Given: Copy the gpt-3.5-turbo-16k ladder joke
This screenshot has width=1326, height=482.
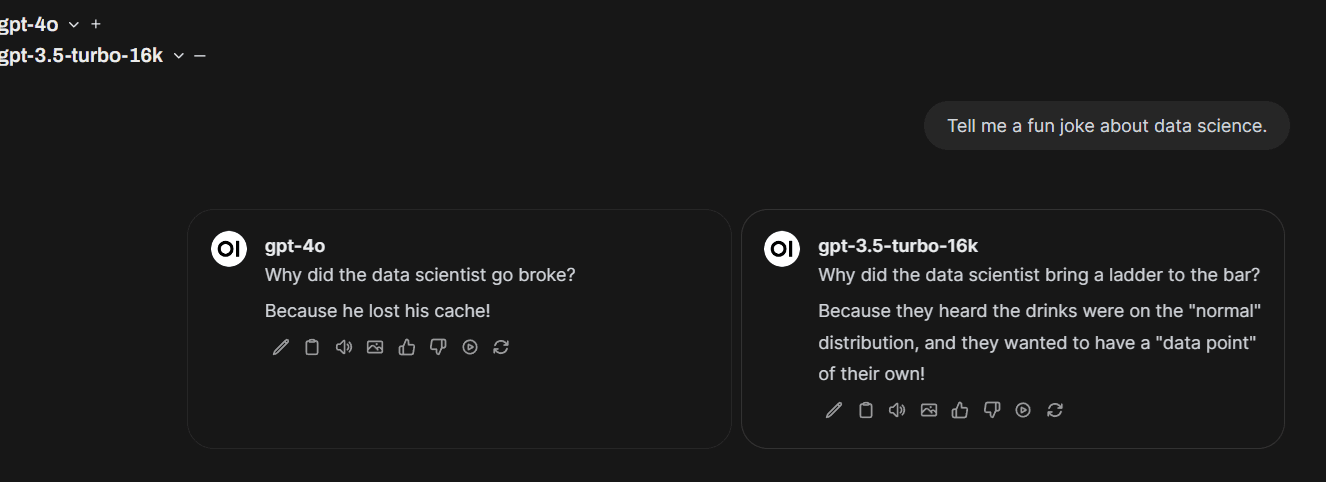Looking at the screenshot, I should [866, 410].
